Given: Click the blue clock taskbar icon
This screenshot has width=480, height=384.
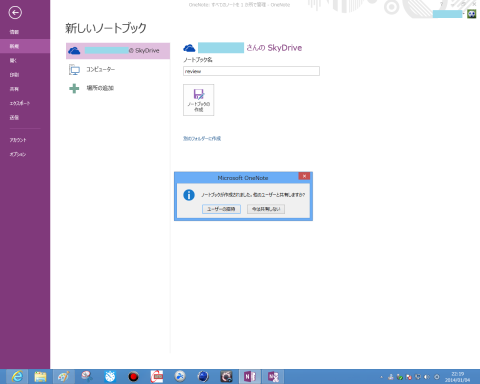Looking at the screenshot, I should click(110, 377).
